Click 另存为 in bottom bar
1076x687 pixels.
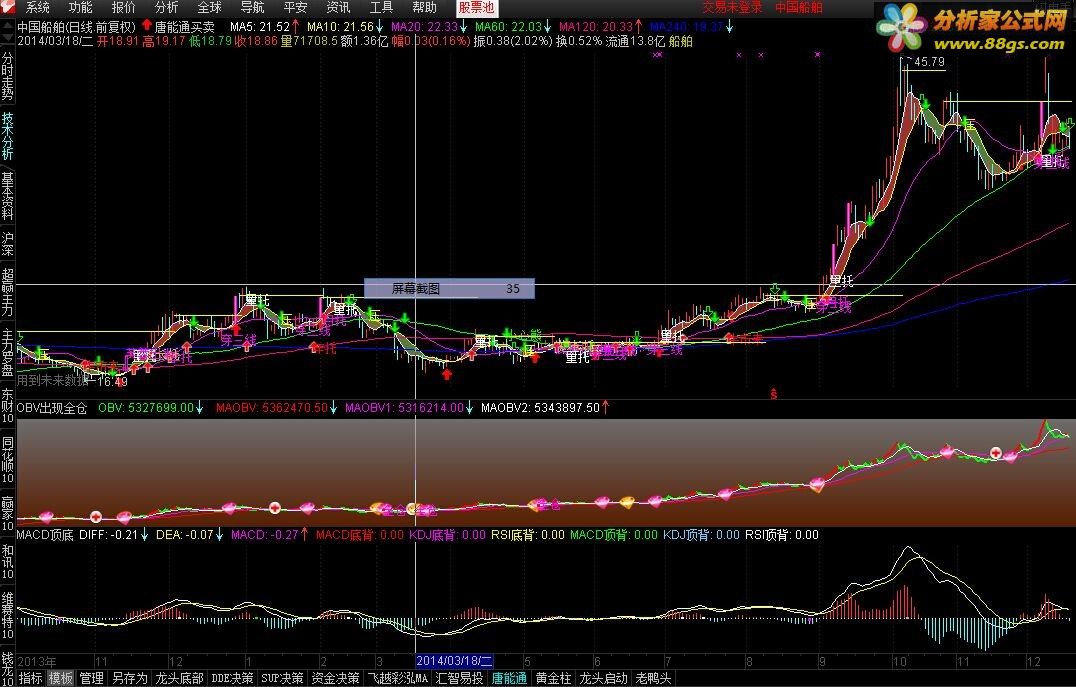(x=130, y=679)
